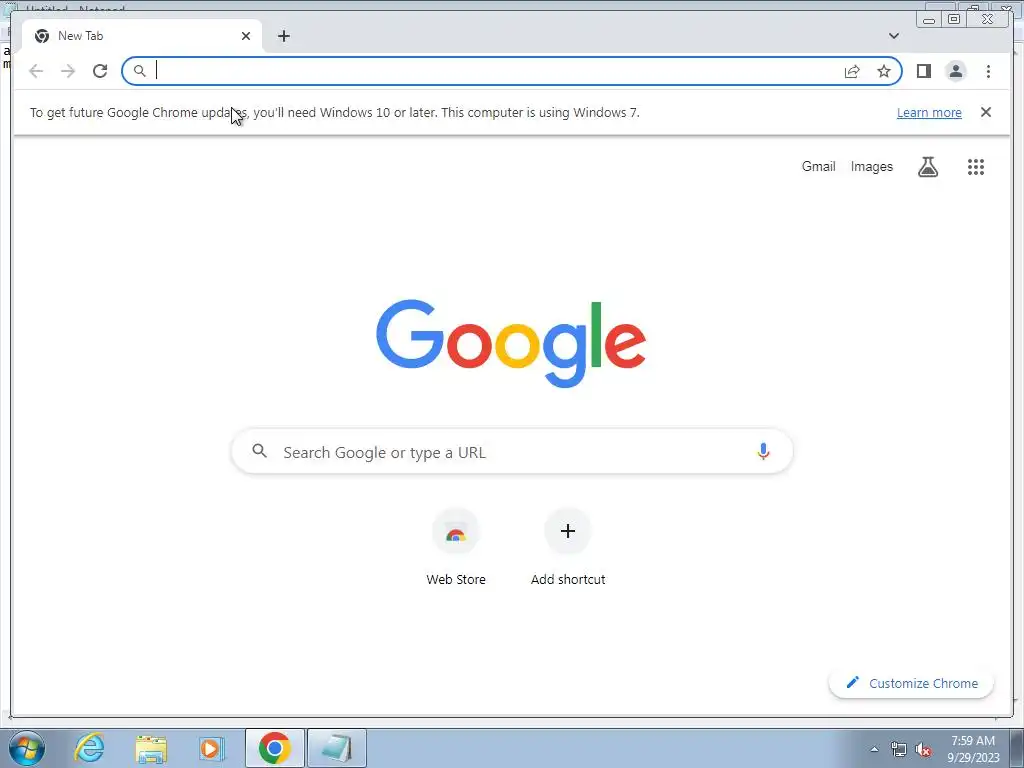
Task: Open the taskbar clock showing 7:59 AM
Action: (973, 749)
